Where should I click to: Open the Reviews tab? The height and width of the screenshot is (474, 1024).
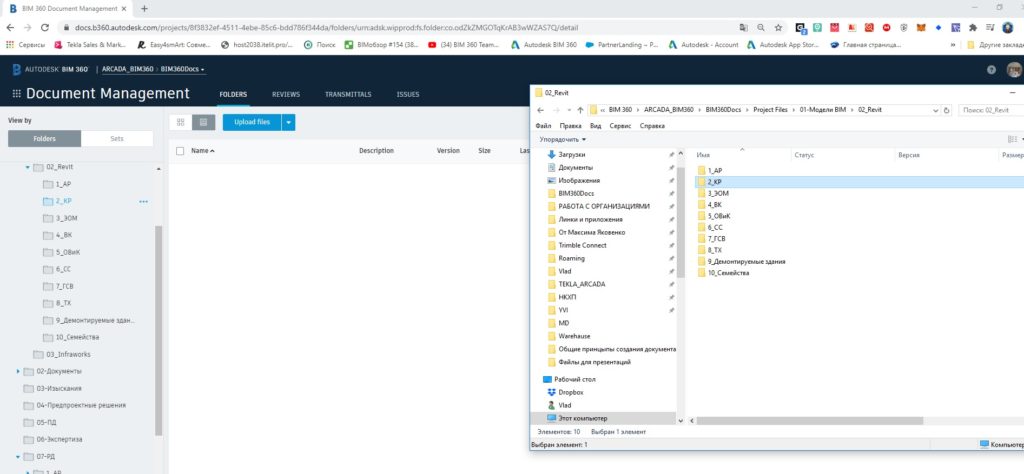285,94
